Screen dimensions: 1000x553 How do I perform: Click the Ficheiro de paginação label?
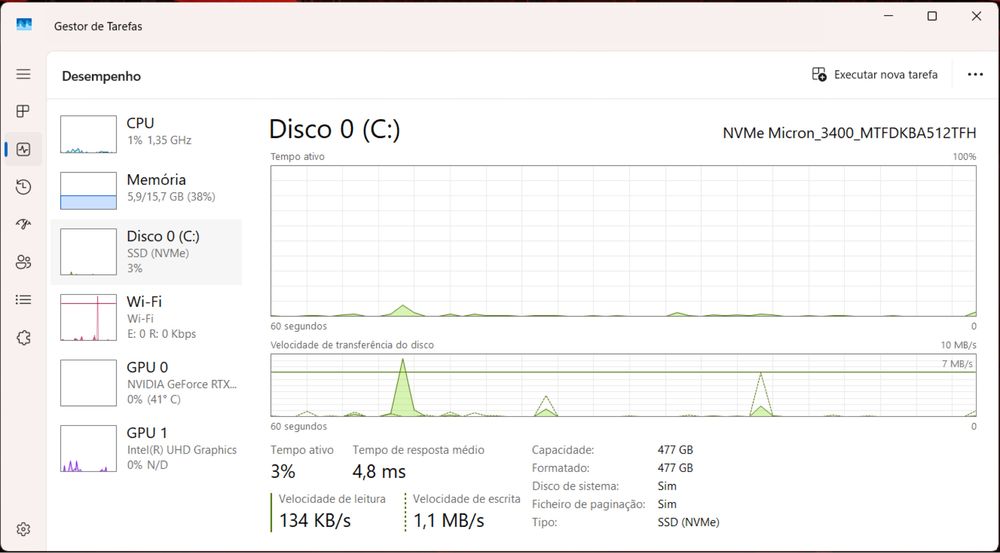pyautogui.click(x=589, y=504)
